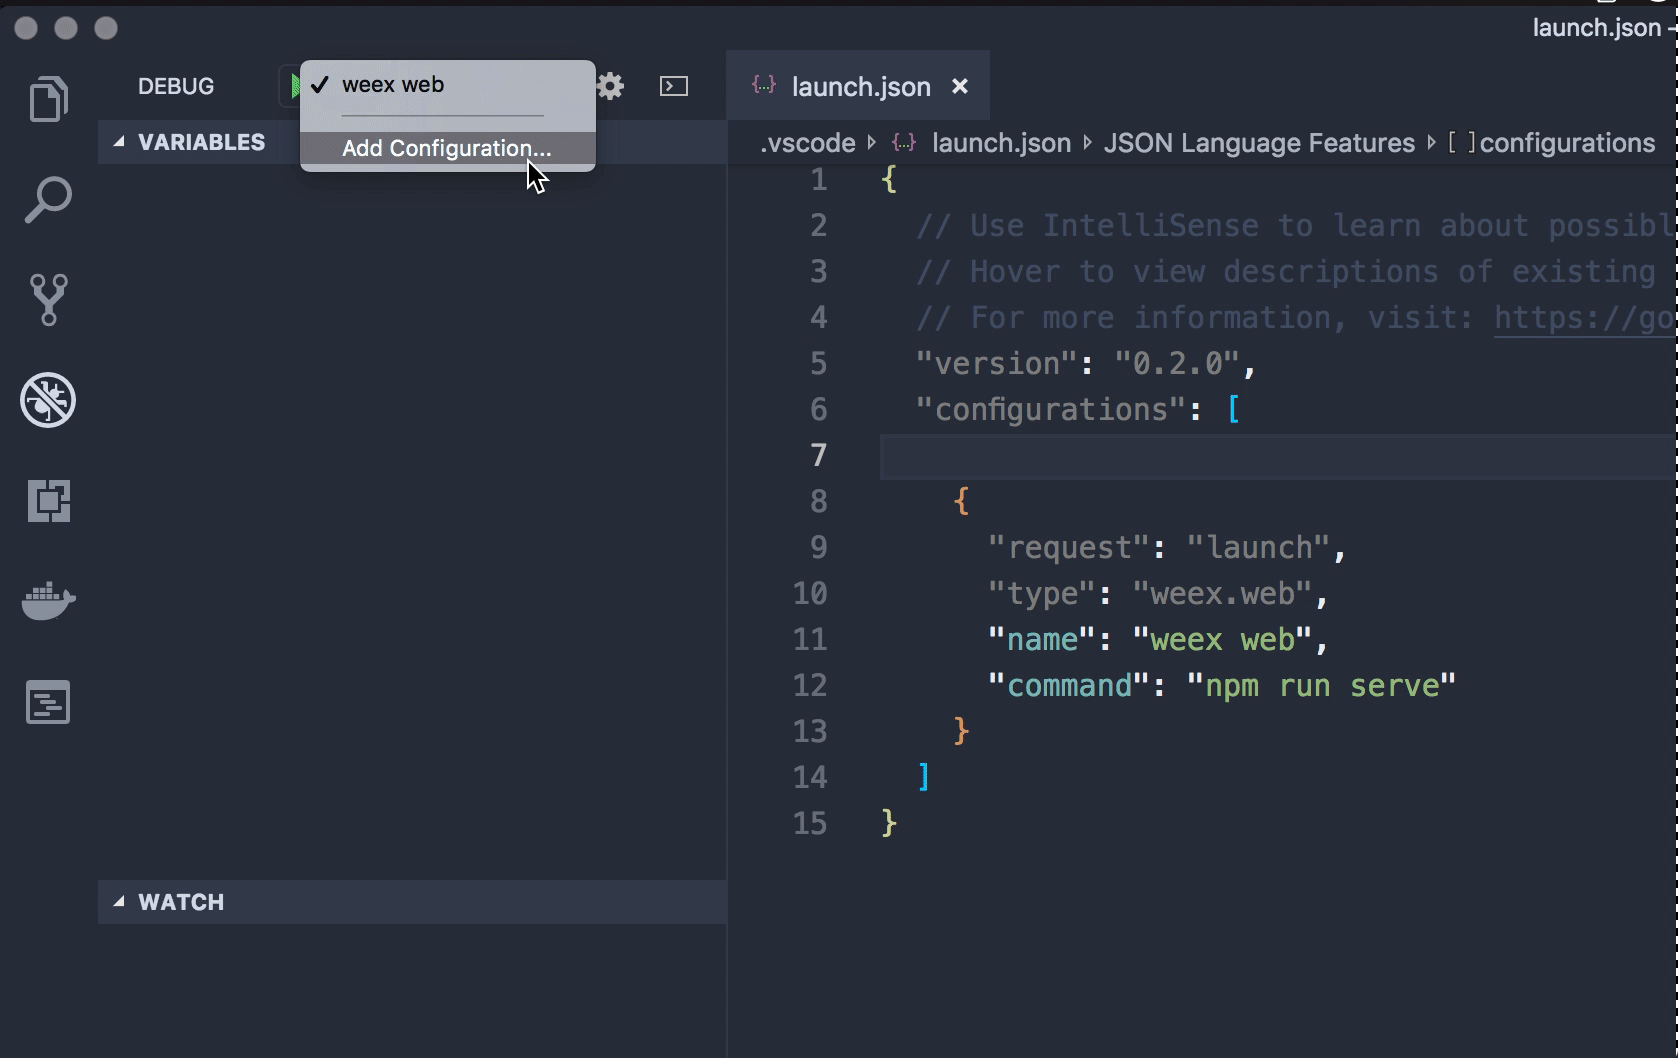Open the Debug Console terminal icon
The image size is (1678, 1058).
[x=674, y=87]
